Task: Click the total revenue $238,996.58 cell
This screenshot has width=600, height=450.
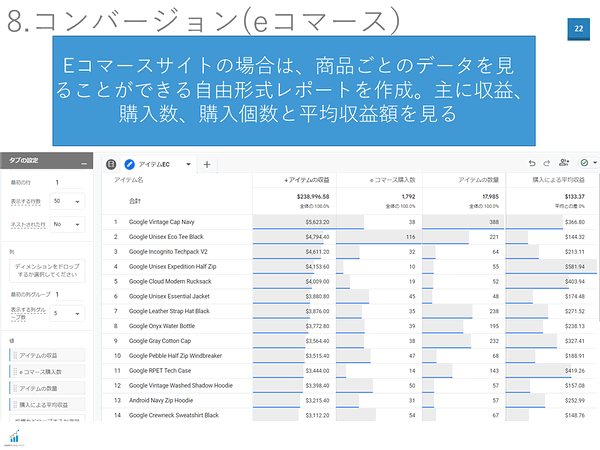Action: click(x=294, y=201)
